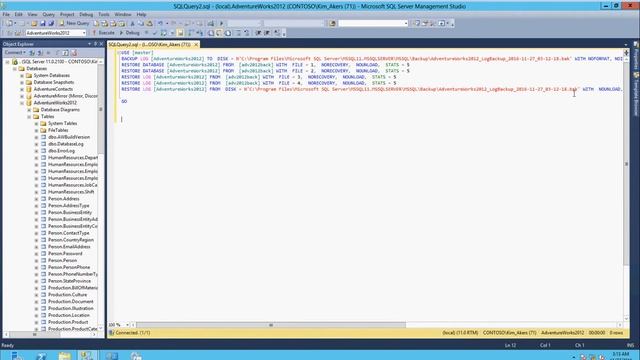Image resolution: width=640 pixels, height=360 pixels.
Task: Click the Undo arrow icon
Action: click(x=160, y=24)
